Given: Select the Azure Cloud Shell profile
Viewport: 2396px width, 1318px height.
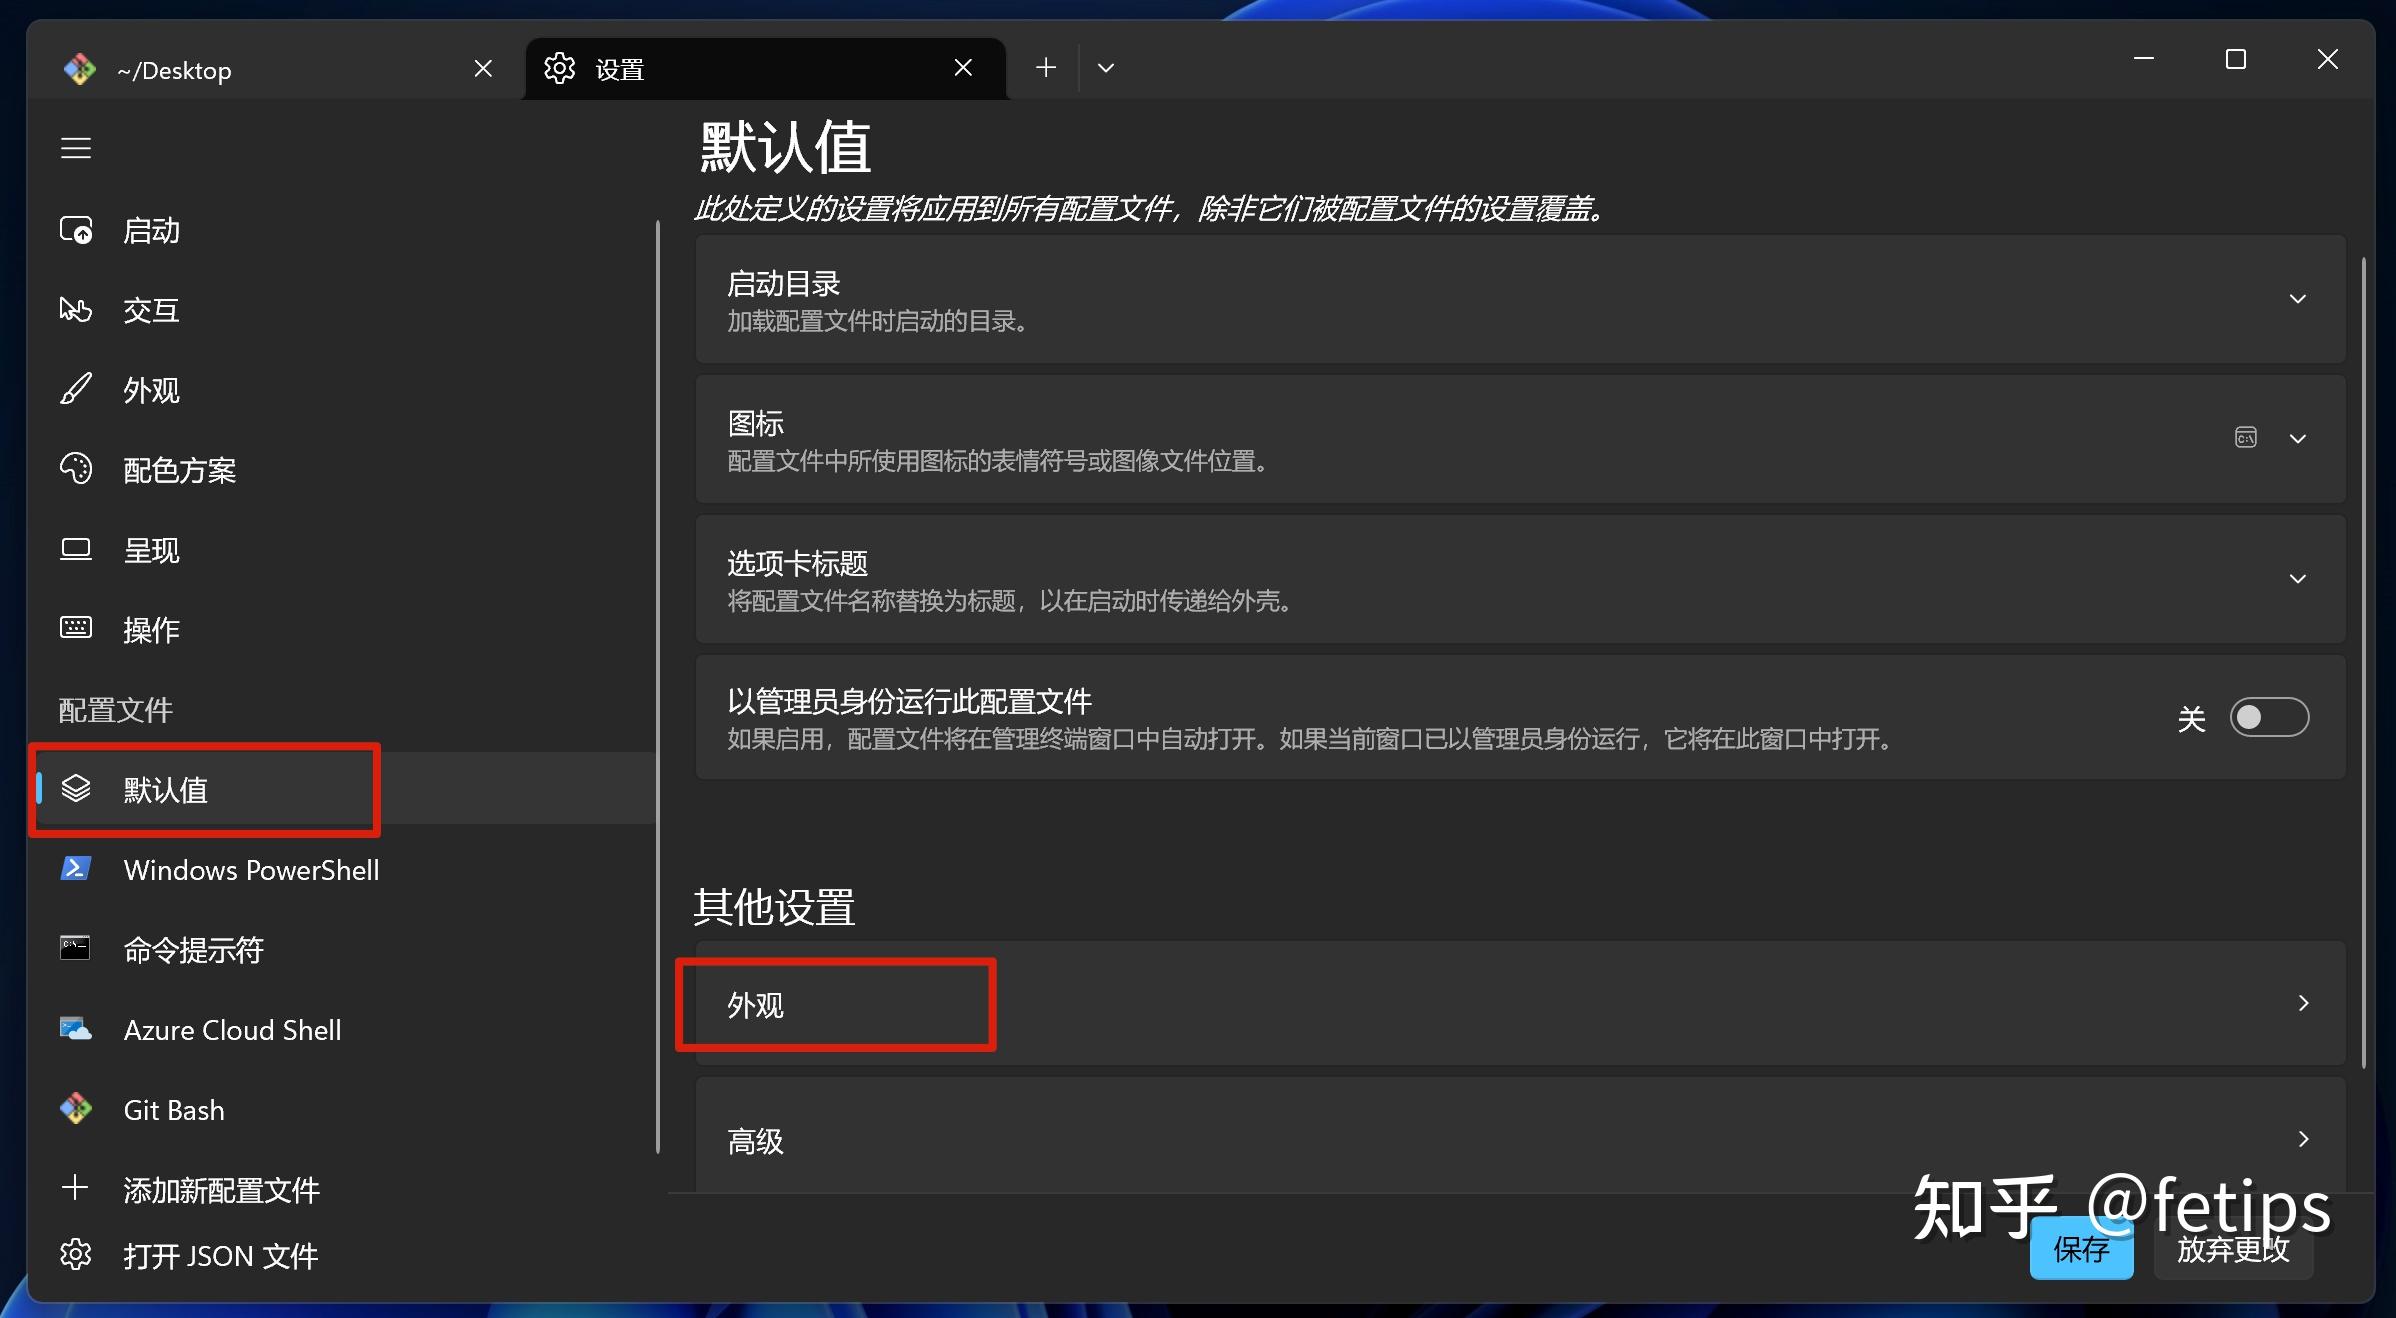Looking at the screenshot, I should tap(232, 1030).
